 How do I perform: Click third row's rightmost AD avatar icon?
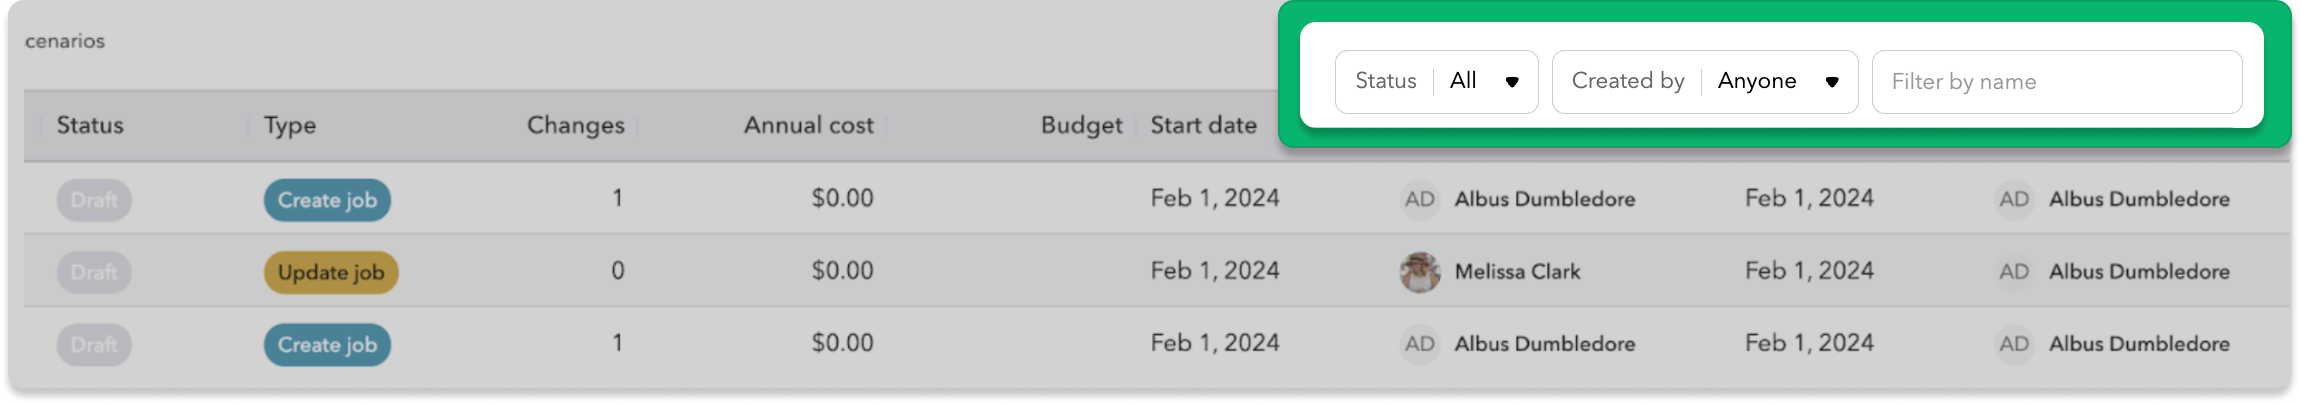(x=2014, y=345)
